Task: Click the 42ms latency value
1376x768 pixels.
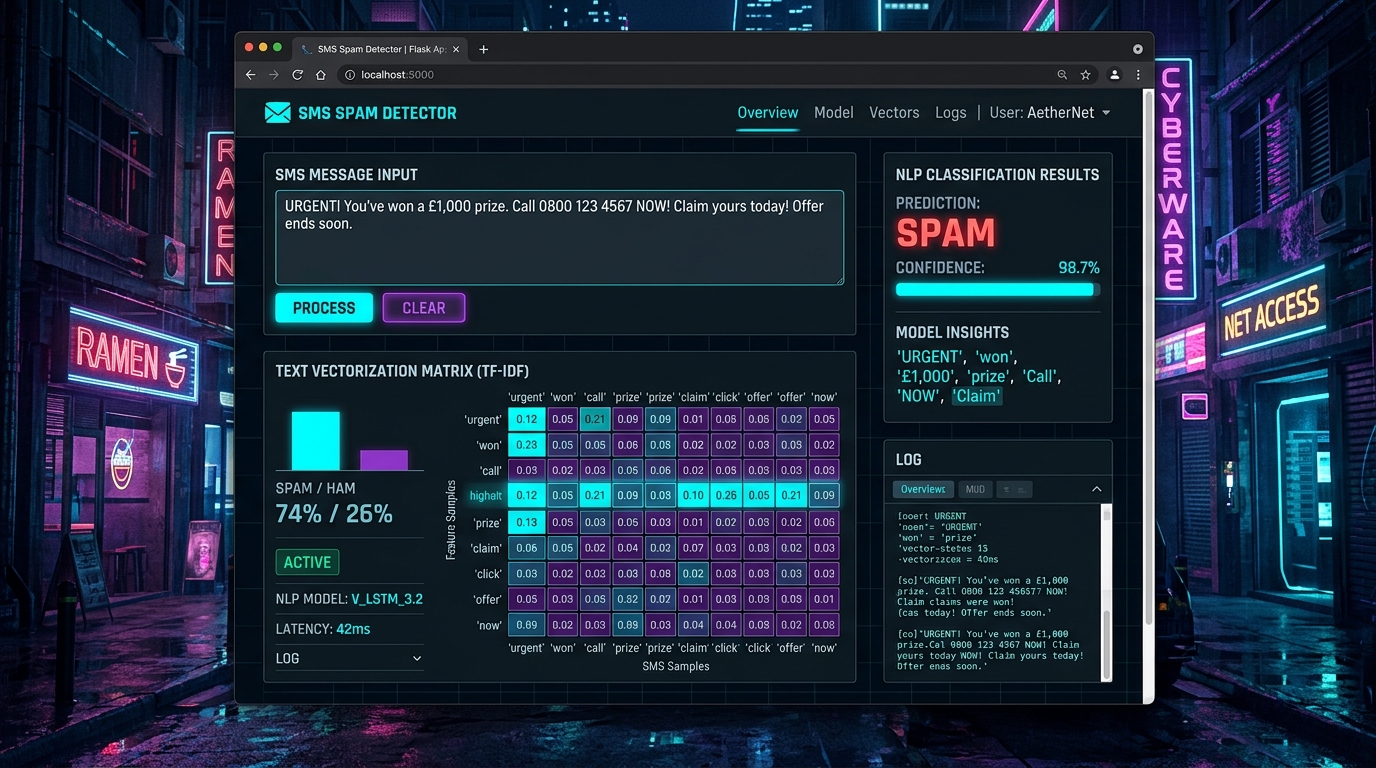Action: [x=353, y=629]
